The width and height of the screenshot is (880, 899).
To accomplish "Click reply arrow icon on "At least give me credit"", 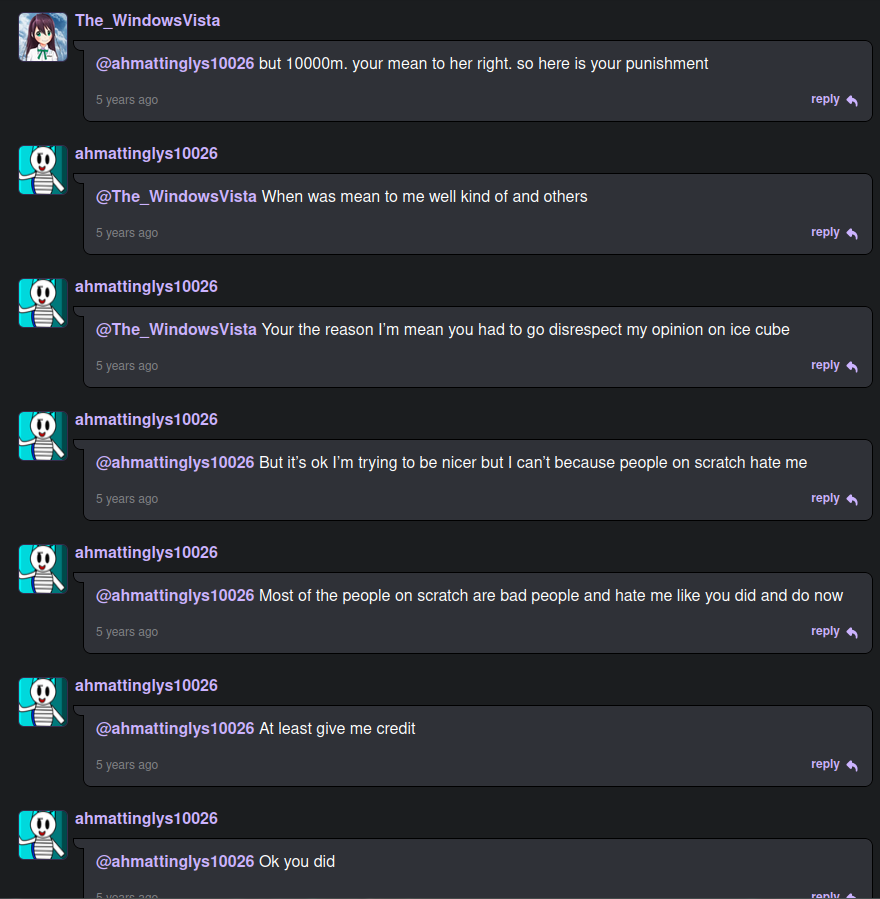I will pyautogui.click(x=852, y=766).
